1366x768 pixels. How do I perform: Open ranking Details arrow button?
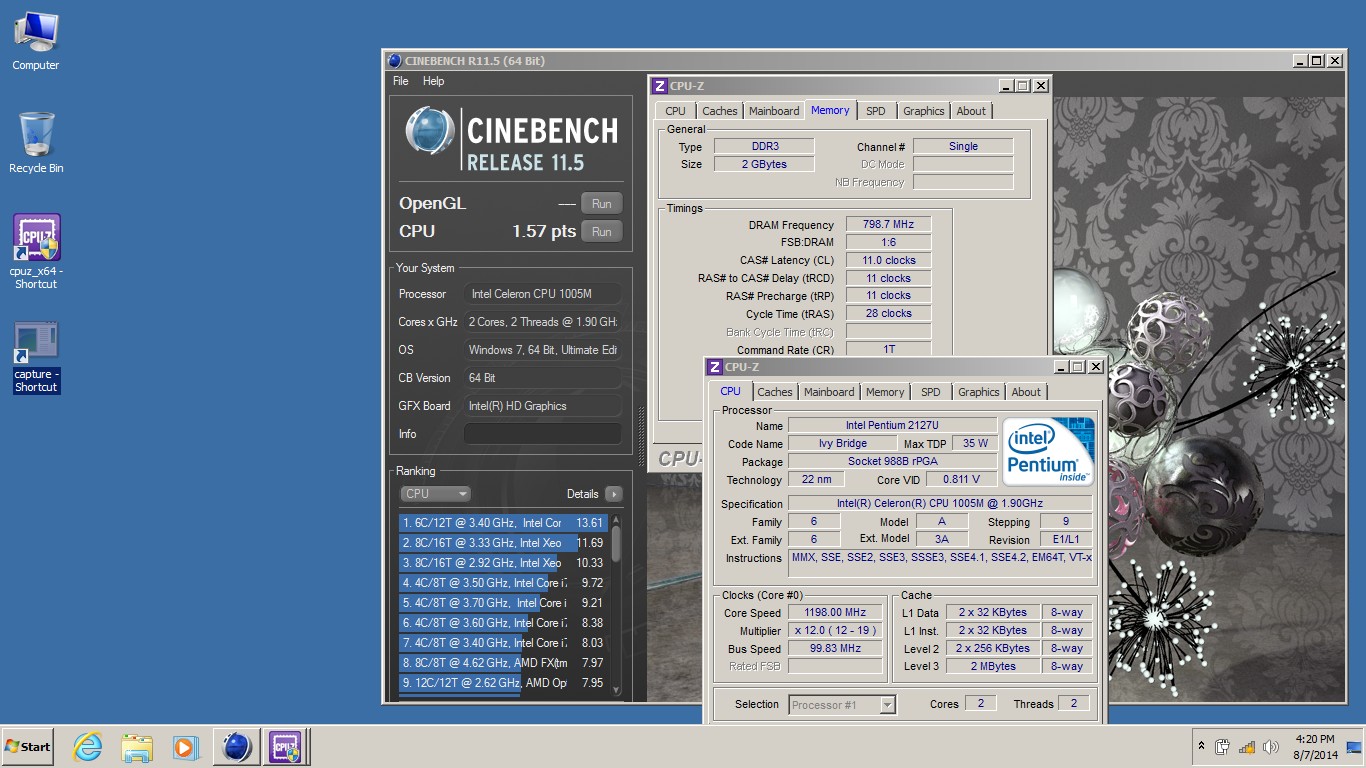coord(613,494)
